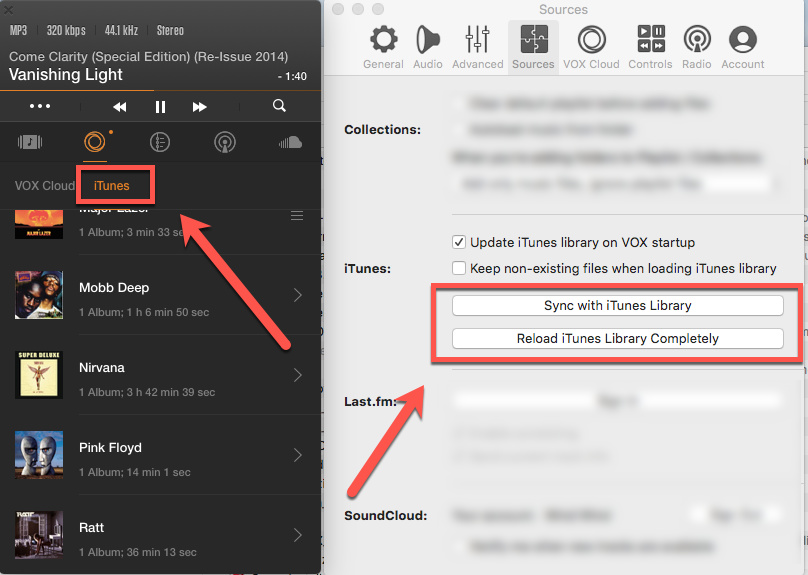This screenshot has width=808, height=575.
Task: Select the Mobb Deep artist name
Action: [114, 288]
